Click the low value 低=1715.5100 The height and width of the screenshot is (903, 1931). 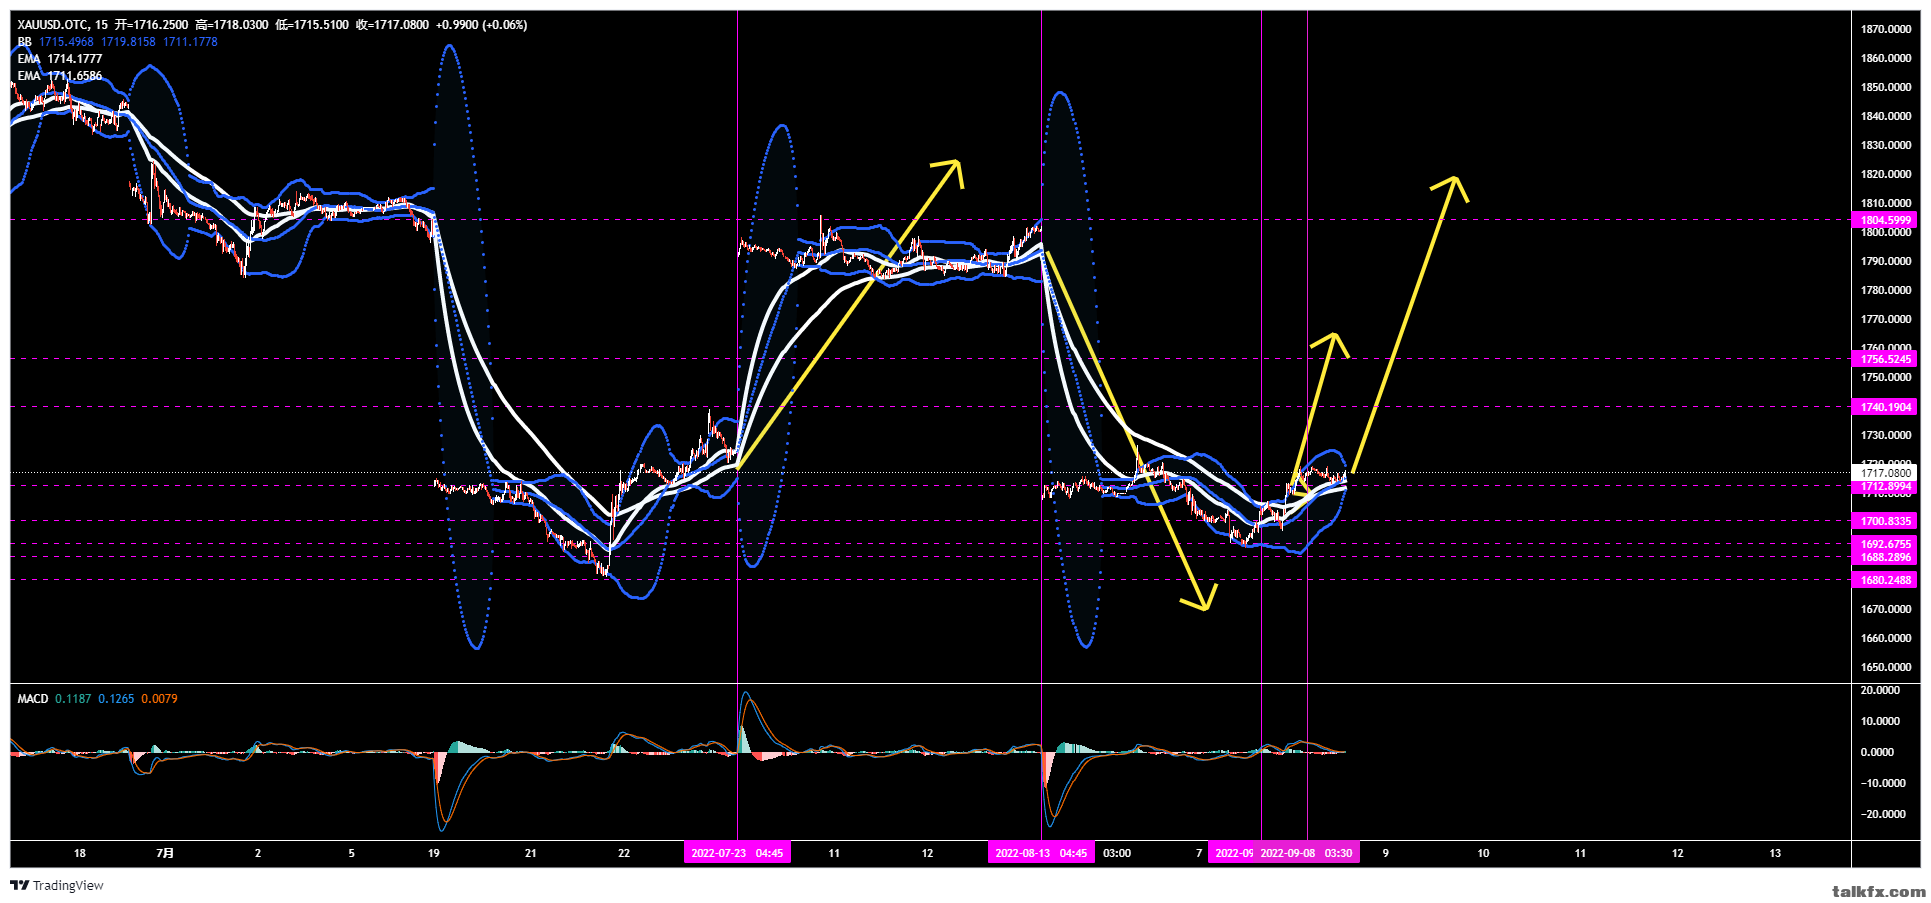[x=312, y=25]
